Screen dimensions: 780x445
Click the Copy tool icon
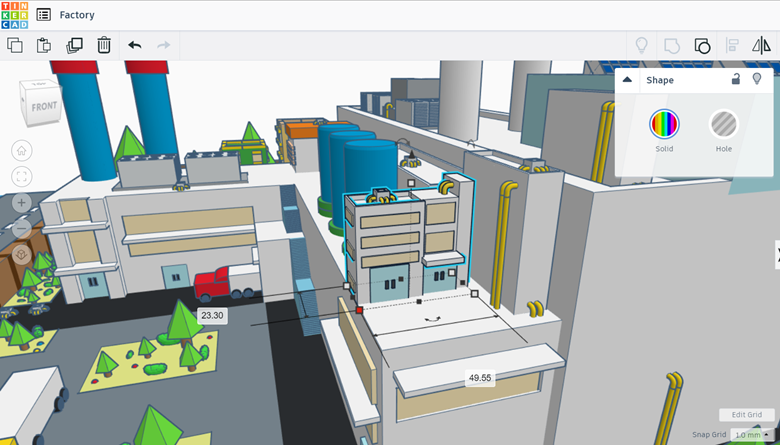[15, 45]
